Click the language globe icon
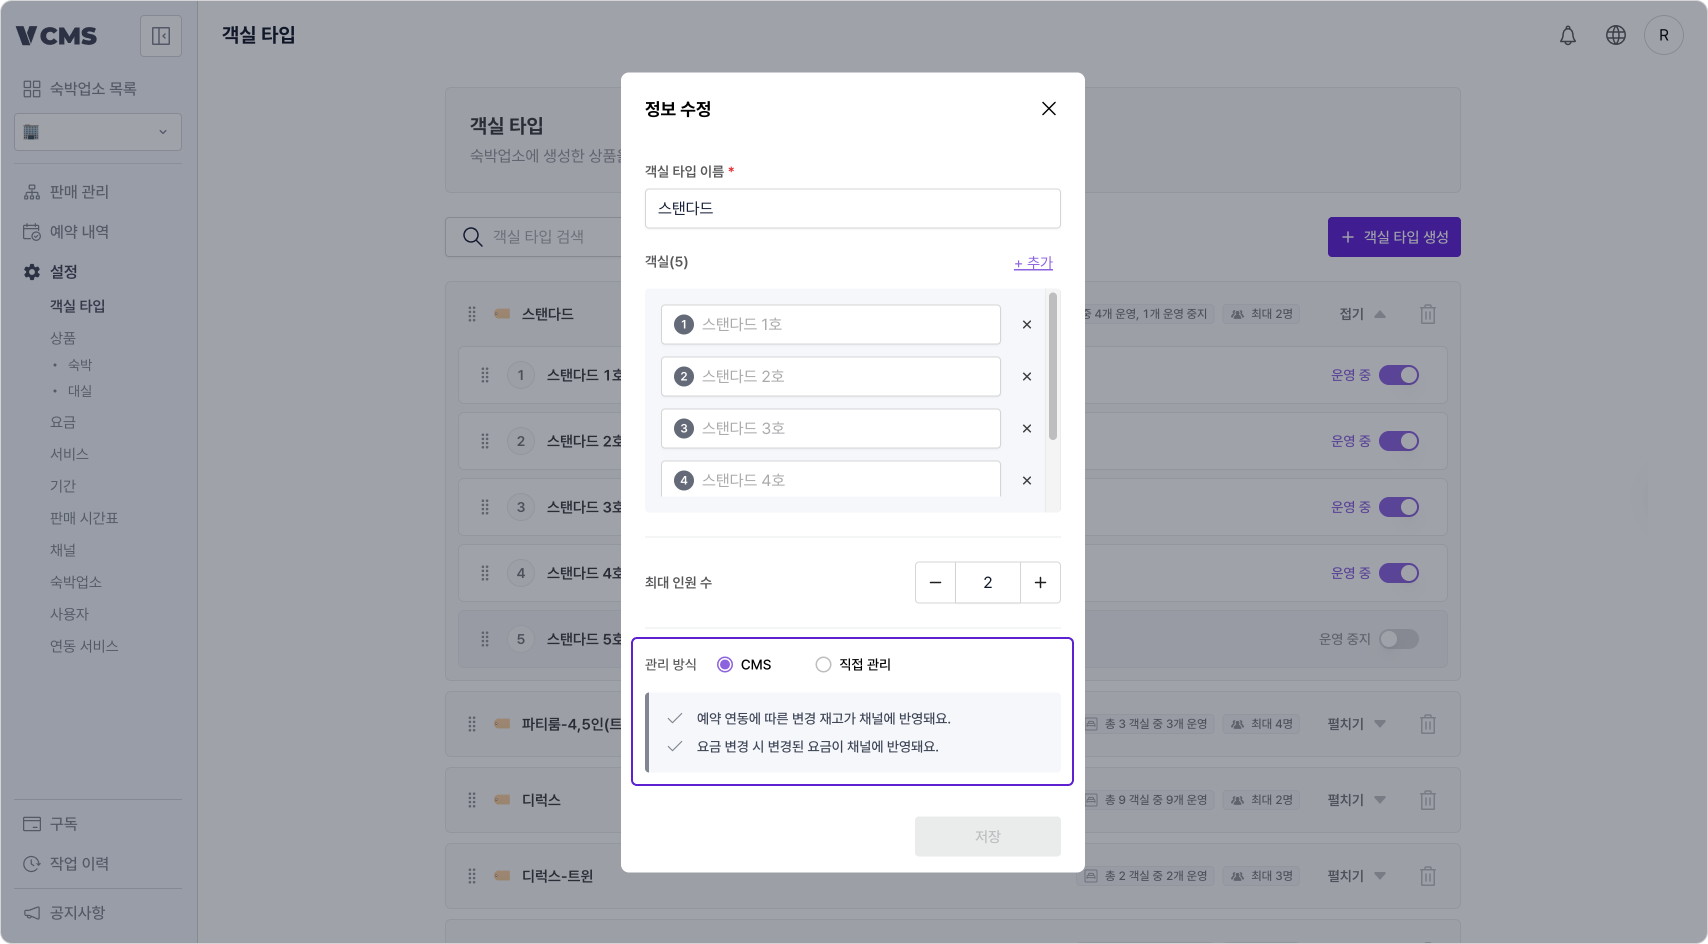This screenshot has width=1708, height=944. pyautogui.click(x=1616, y=35)
